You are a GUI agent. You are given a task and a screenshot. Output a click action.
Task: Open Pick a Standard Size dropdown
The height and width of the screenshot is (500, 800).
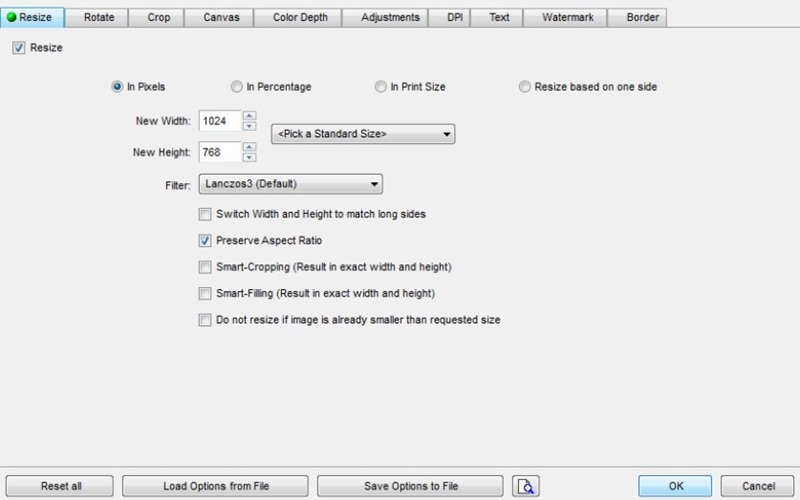point(363,134)
